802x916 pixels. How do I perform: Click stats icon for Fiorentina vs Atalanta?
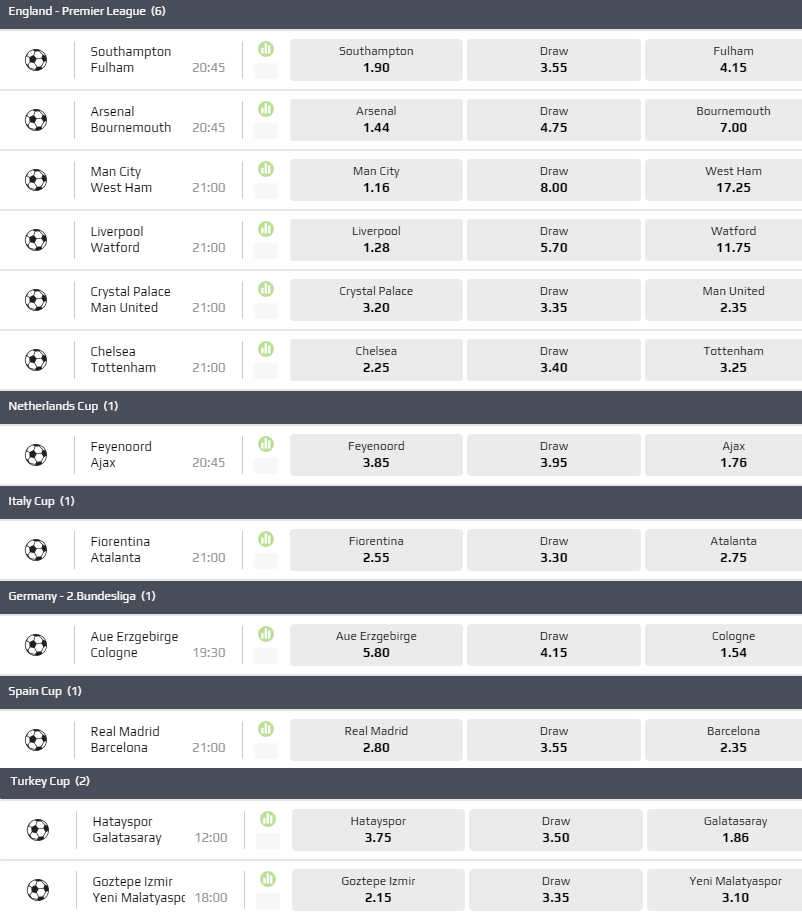(266, 539)
